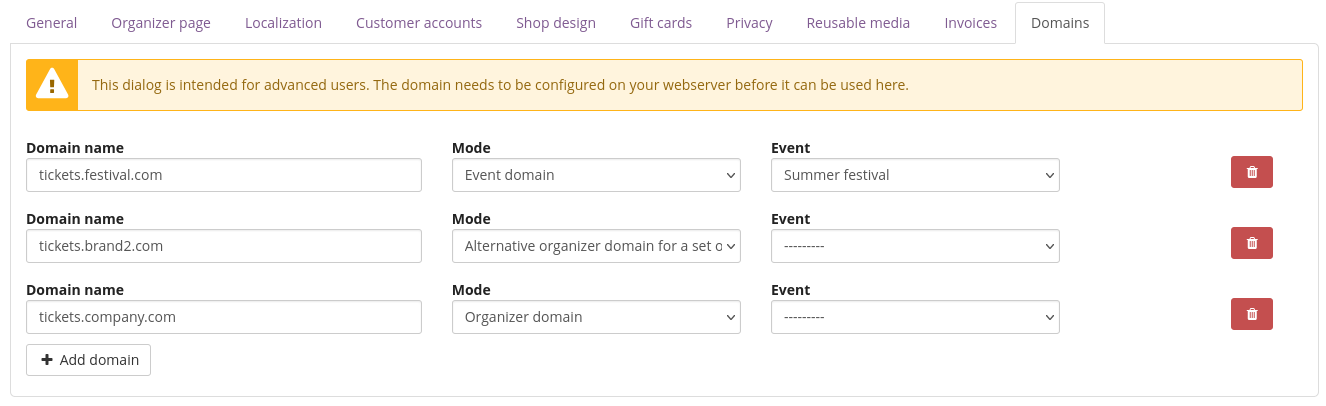Viewport: 1326px width, 406px height.
Task: Open Mode dropdown showing Event domain
Action: click(596, 175)
